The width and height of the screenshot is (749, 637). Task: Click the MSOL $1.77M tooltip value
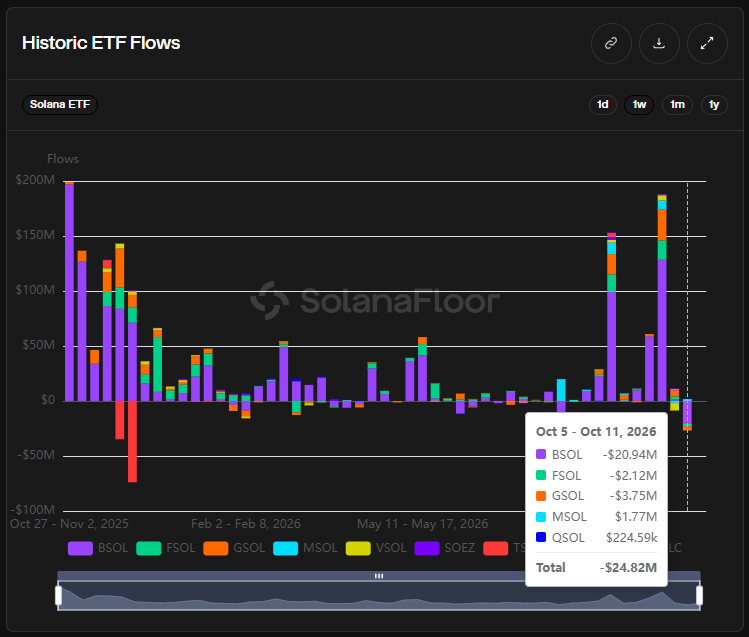636,517
